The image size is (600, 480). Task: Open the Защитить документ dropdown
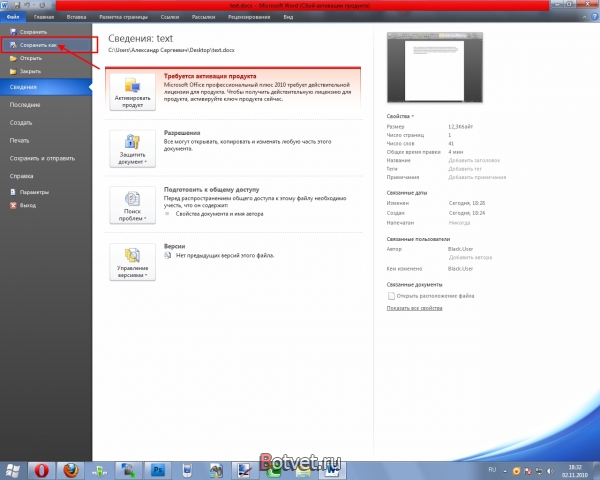pyautogui.click(x=132, y=149)
